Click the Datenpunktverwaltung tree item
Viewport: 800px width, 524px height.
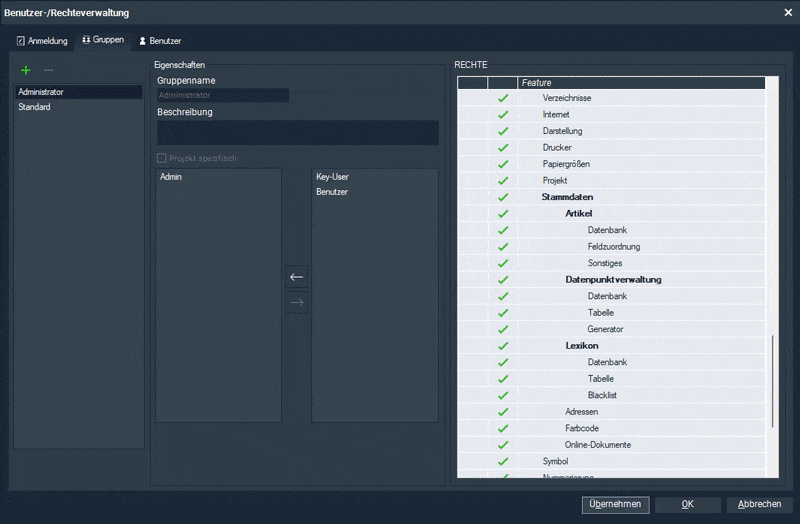point(613,280)
